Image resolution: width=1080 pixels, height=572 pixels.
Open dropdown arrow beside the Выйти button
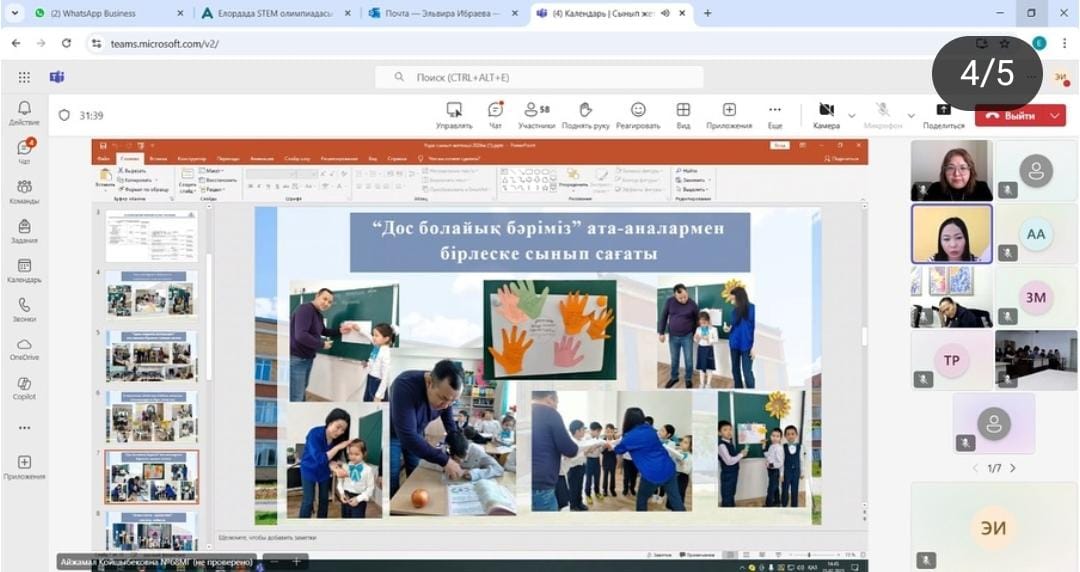(x=1056, y=116)
